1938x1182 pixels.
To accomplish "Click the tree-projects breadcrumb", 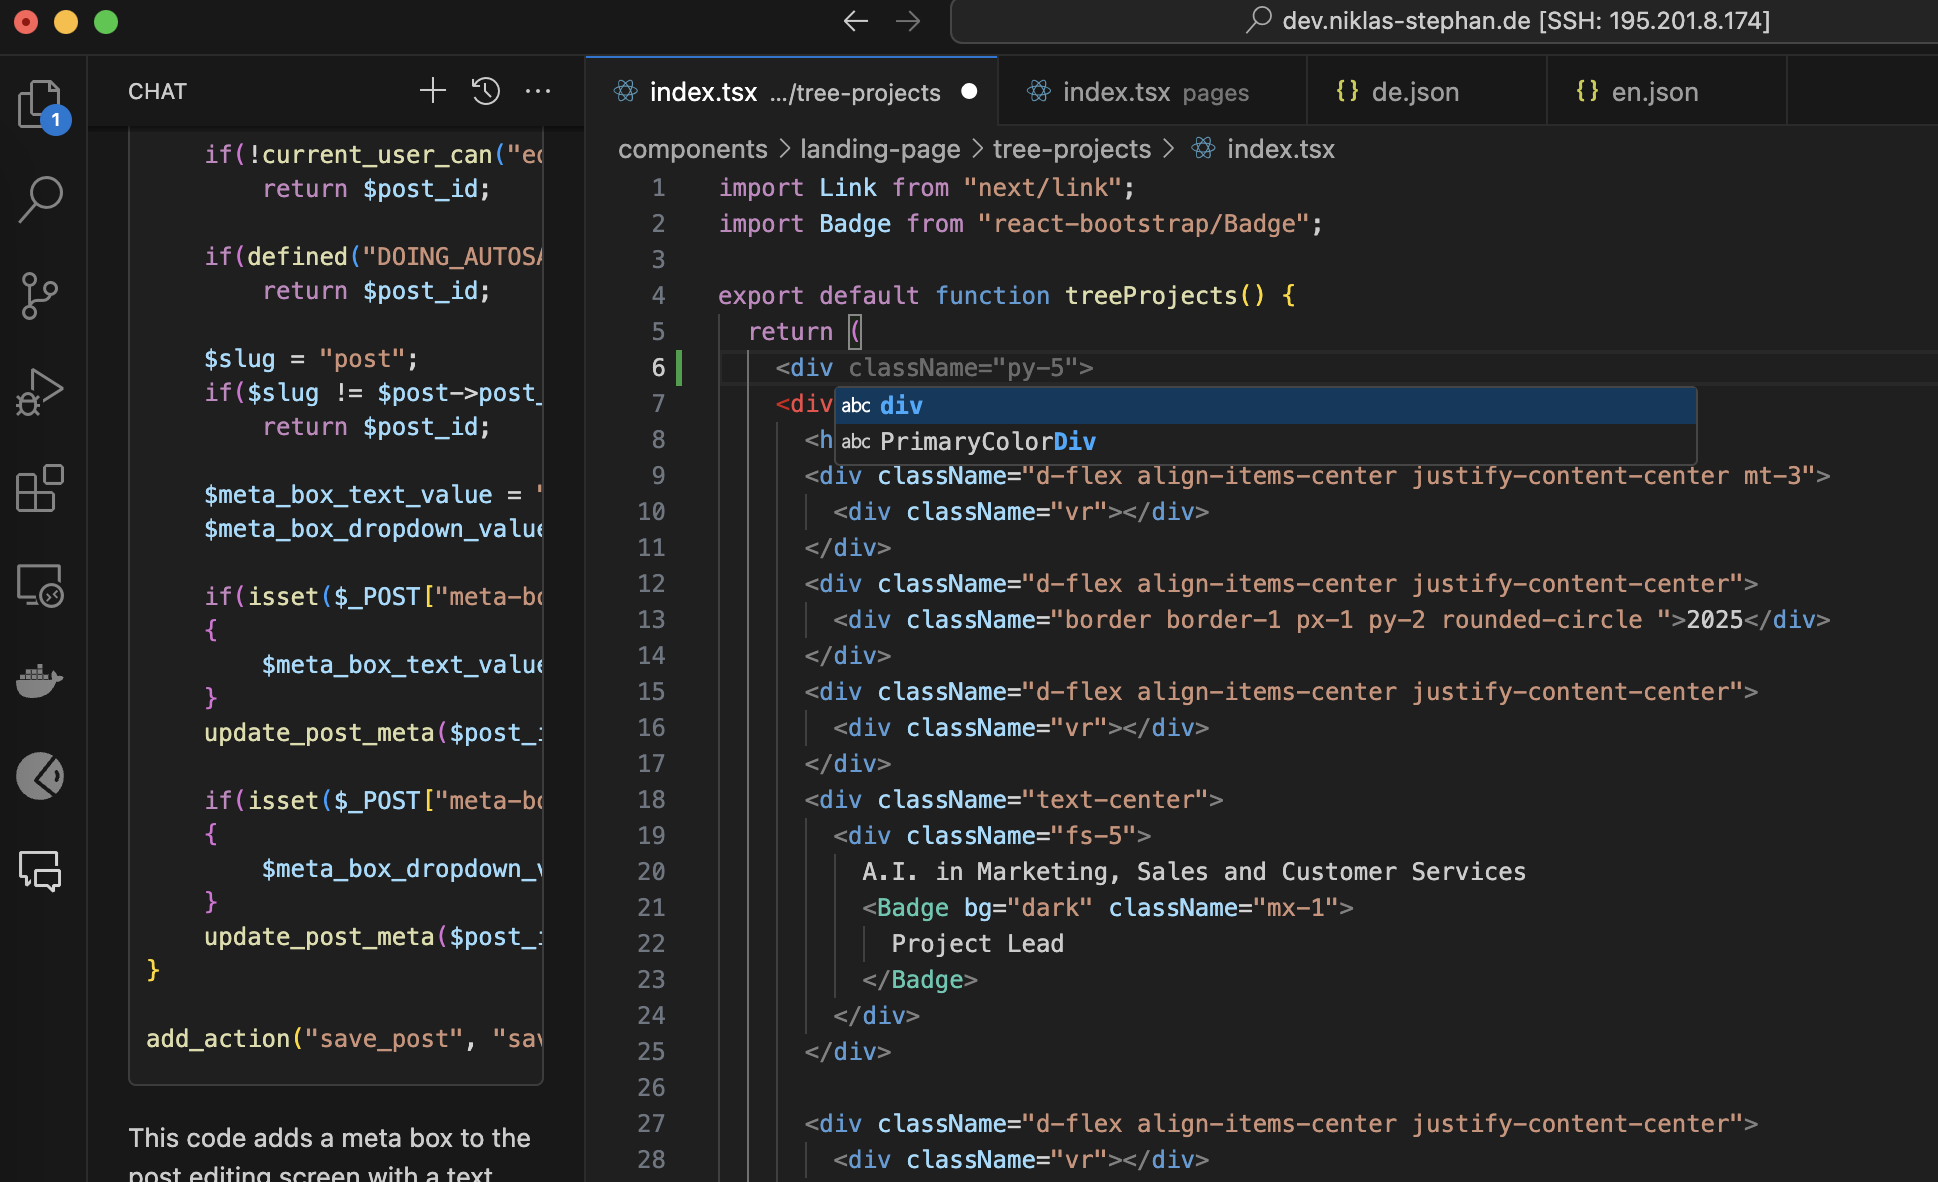I will point(1072,149).
